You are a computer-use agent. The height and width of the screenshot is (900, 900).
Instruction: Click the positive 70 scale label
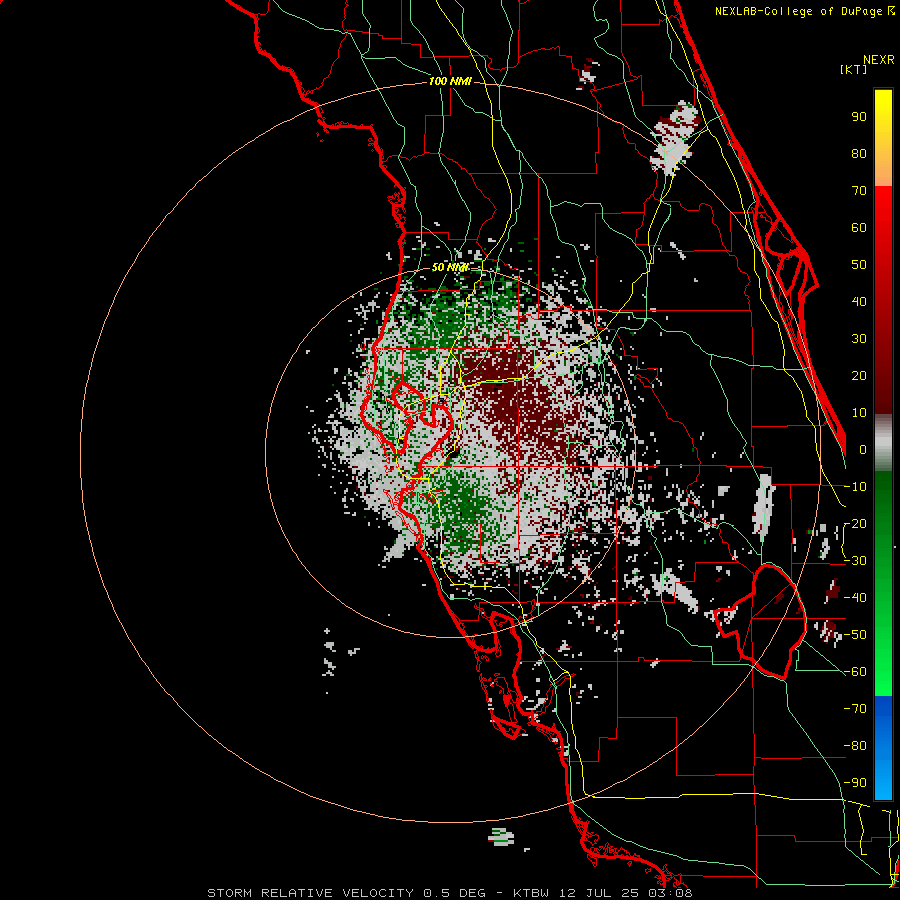[x=859, y=191]
